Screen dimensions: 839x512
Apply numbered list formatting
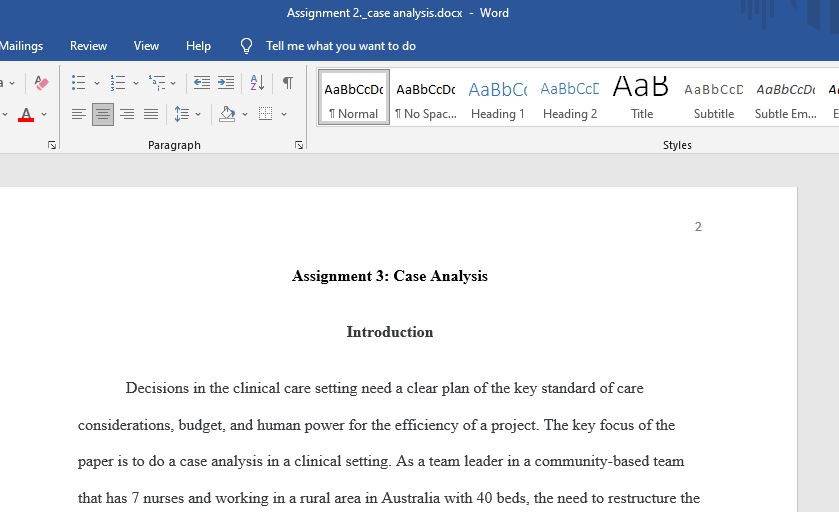point(118,83)
